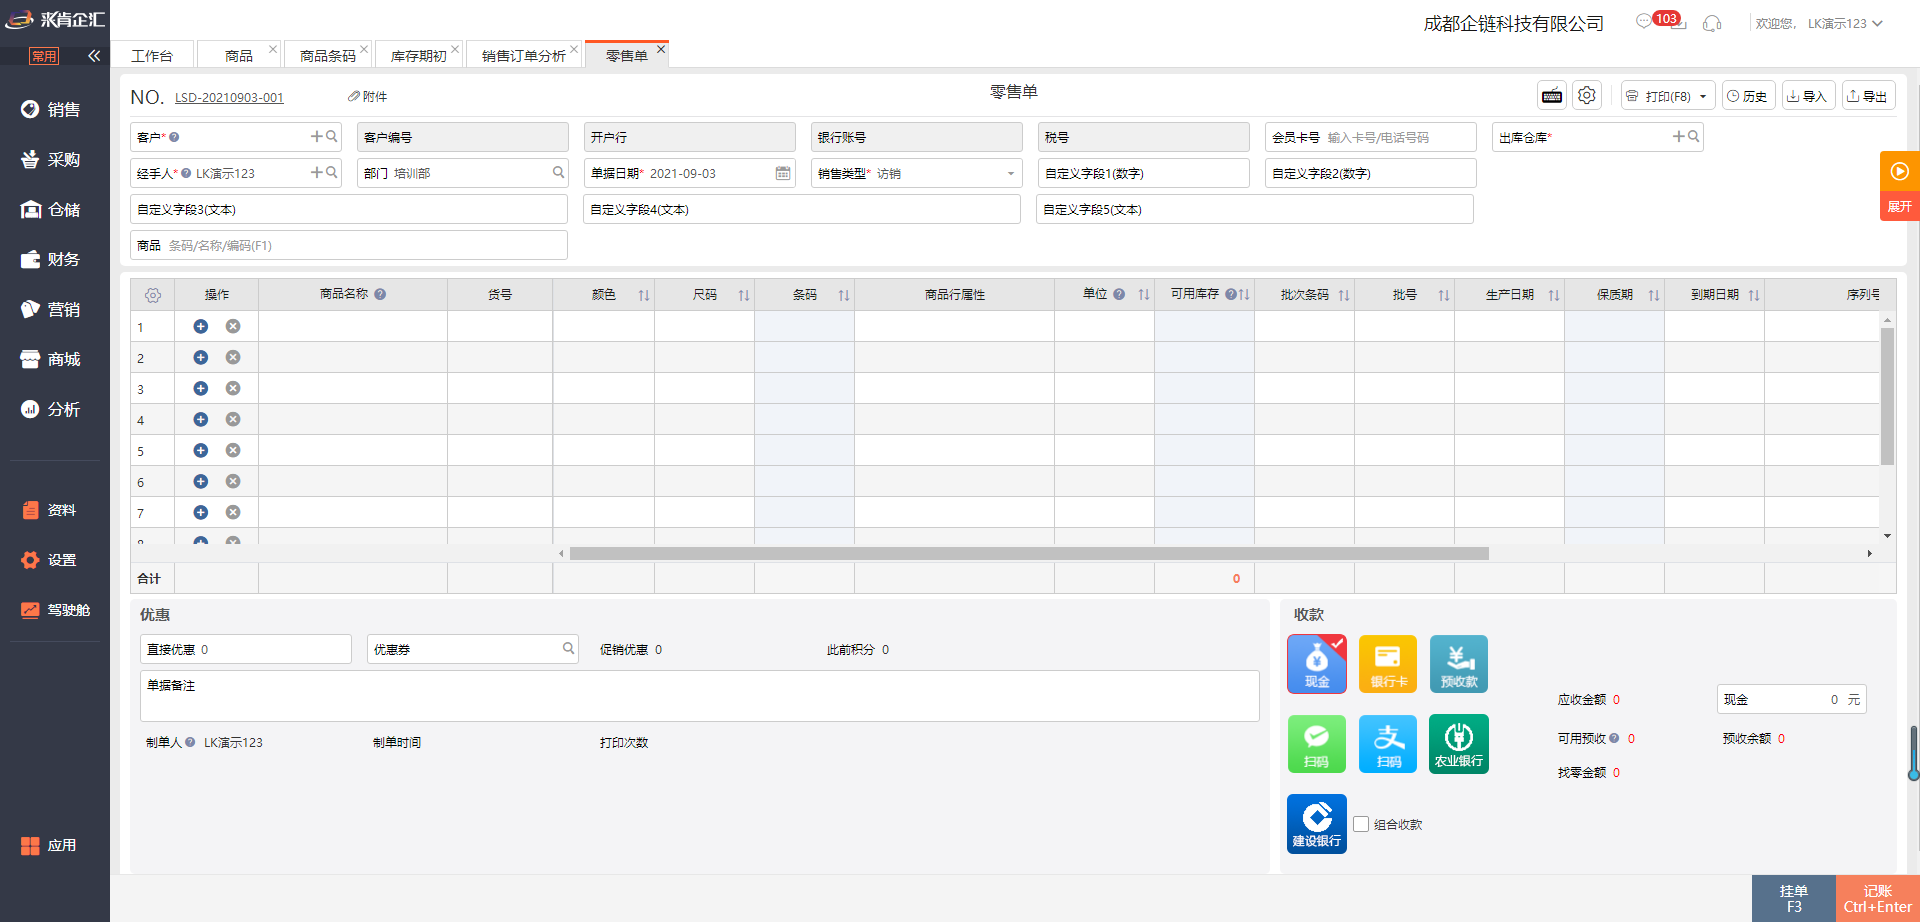Pick the green WeChat 扫码 payment icon
The image size is (1920, 922).
point(1316,744)
